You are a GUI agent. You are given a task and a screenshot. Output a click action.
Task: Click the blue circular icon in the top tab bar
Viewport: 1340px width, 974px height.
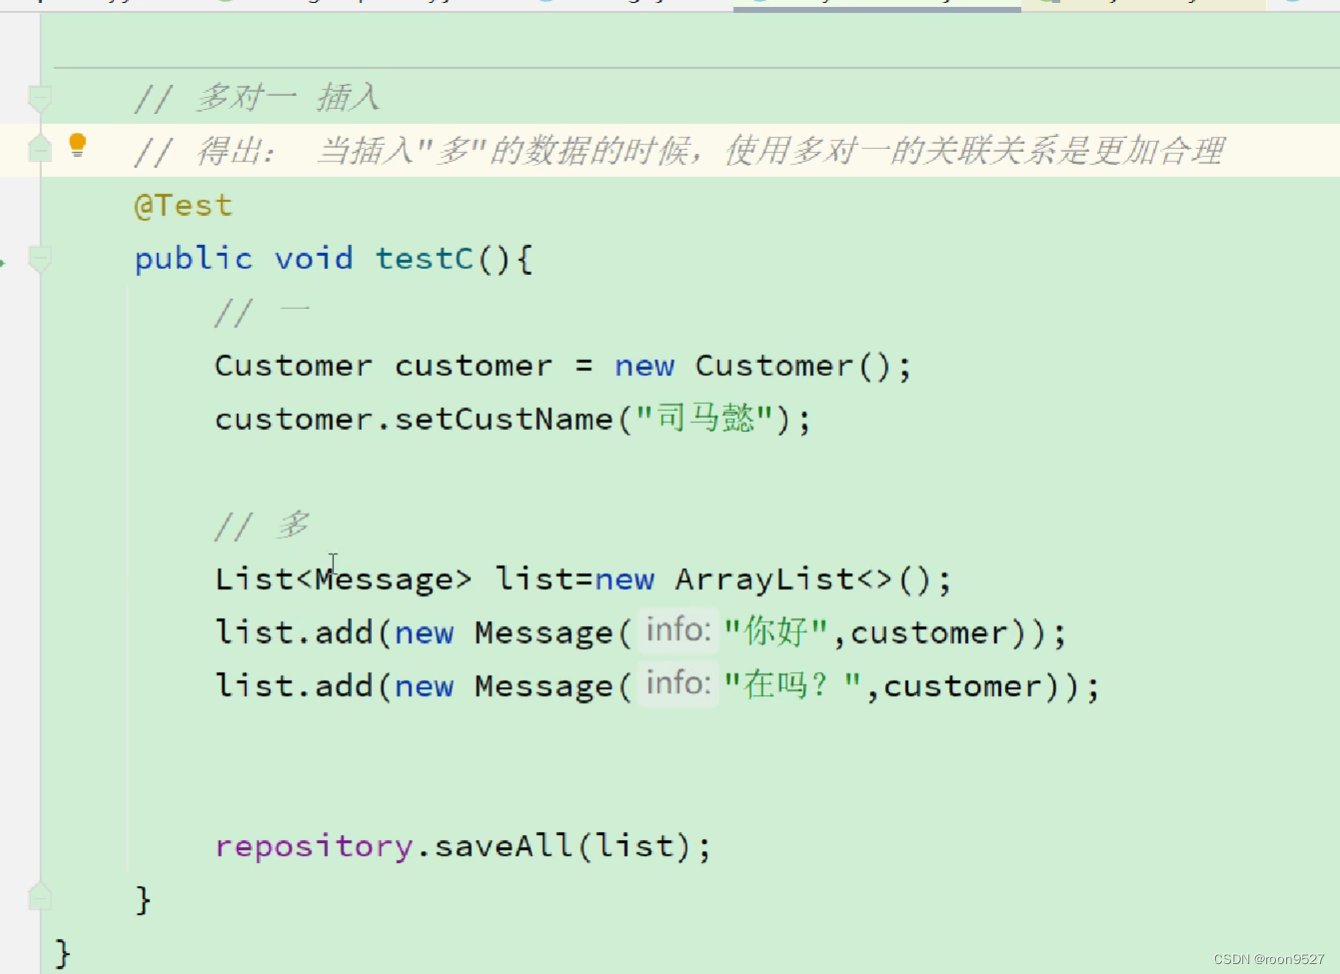click(x=546, y=4)
